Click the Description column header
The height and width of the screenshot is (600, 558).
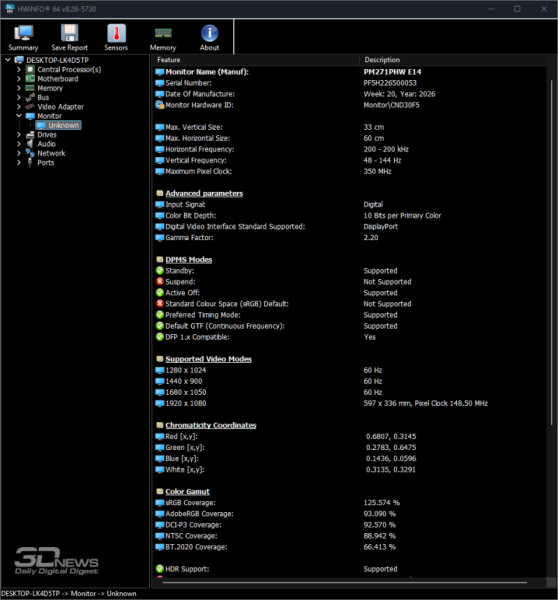tap(453, 60)
